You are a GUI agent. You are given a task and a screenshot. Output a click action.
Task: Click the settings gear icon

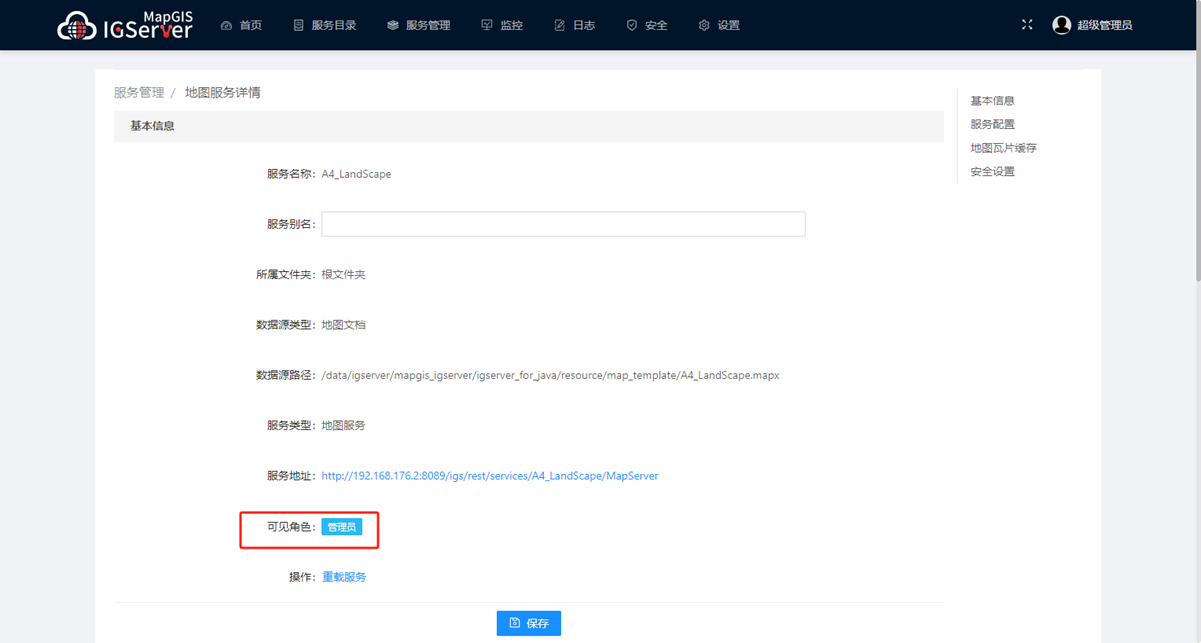pos(704,25)
